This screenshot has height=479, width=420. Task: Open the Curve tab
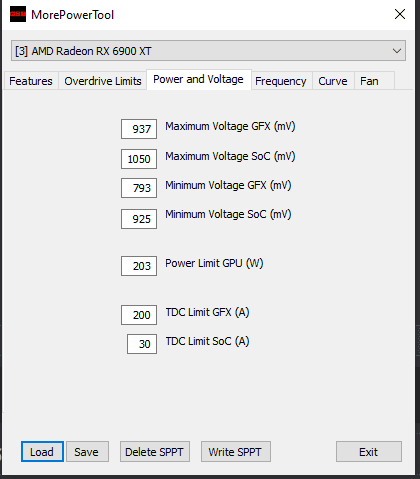point(333,81)
